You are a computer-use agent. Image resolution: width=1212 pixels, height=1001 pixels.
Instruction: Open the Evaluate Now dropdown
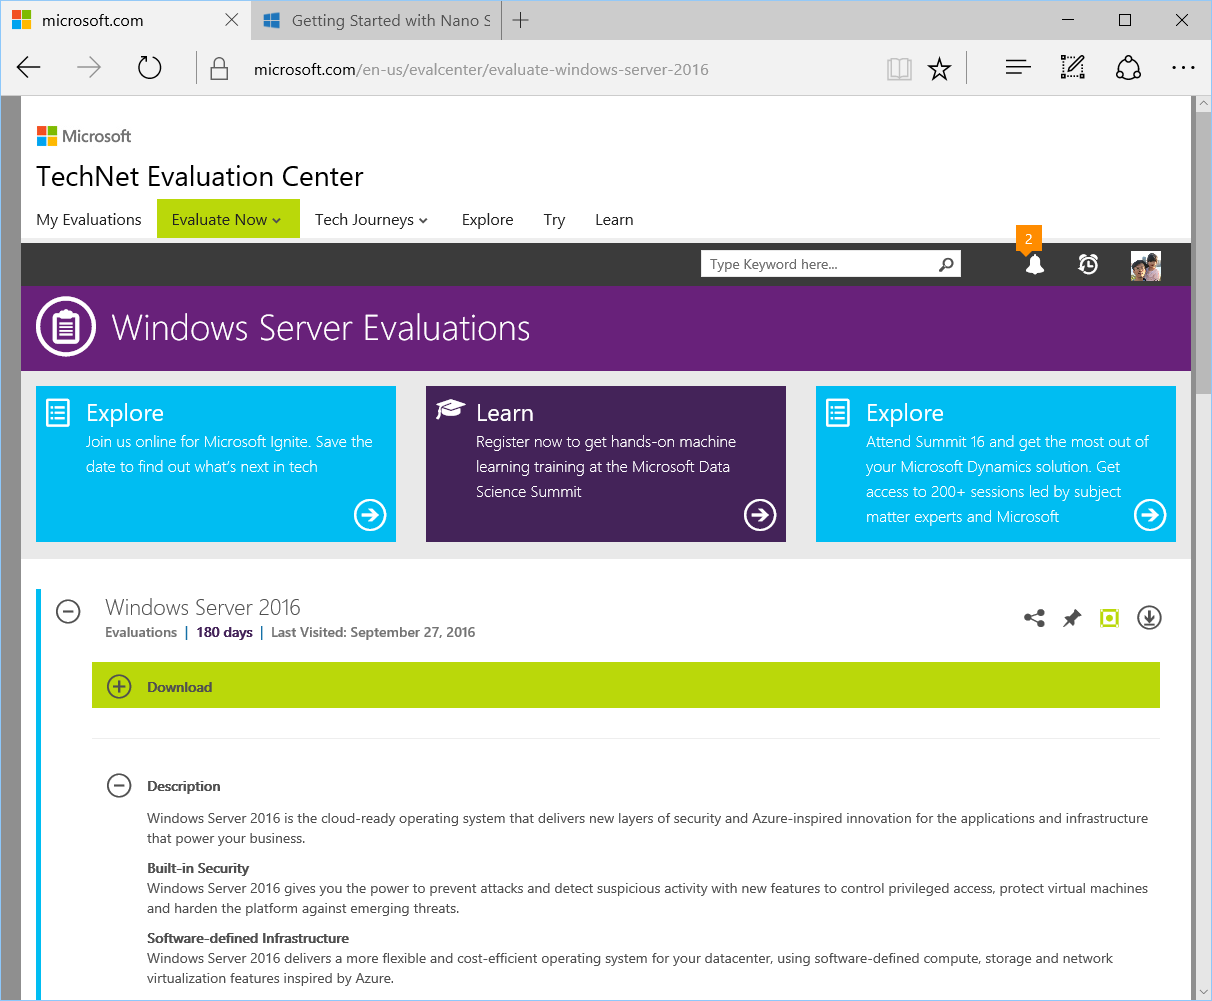pos(227,220)
